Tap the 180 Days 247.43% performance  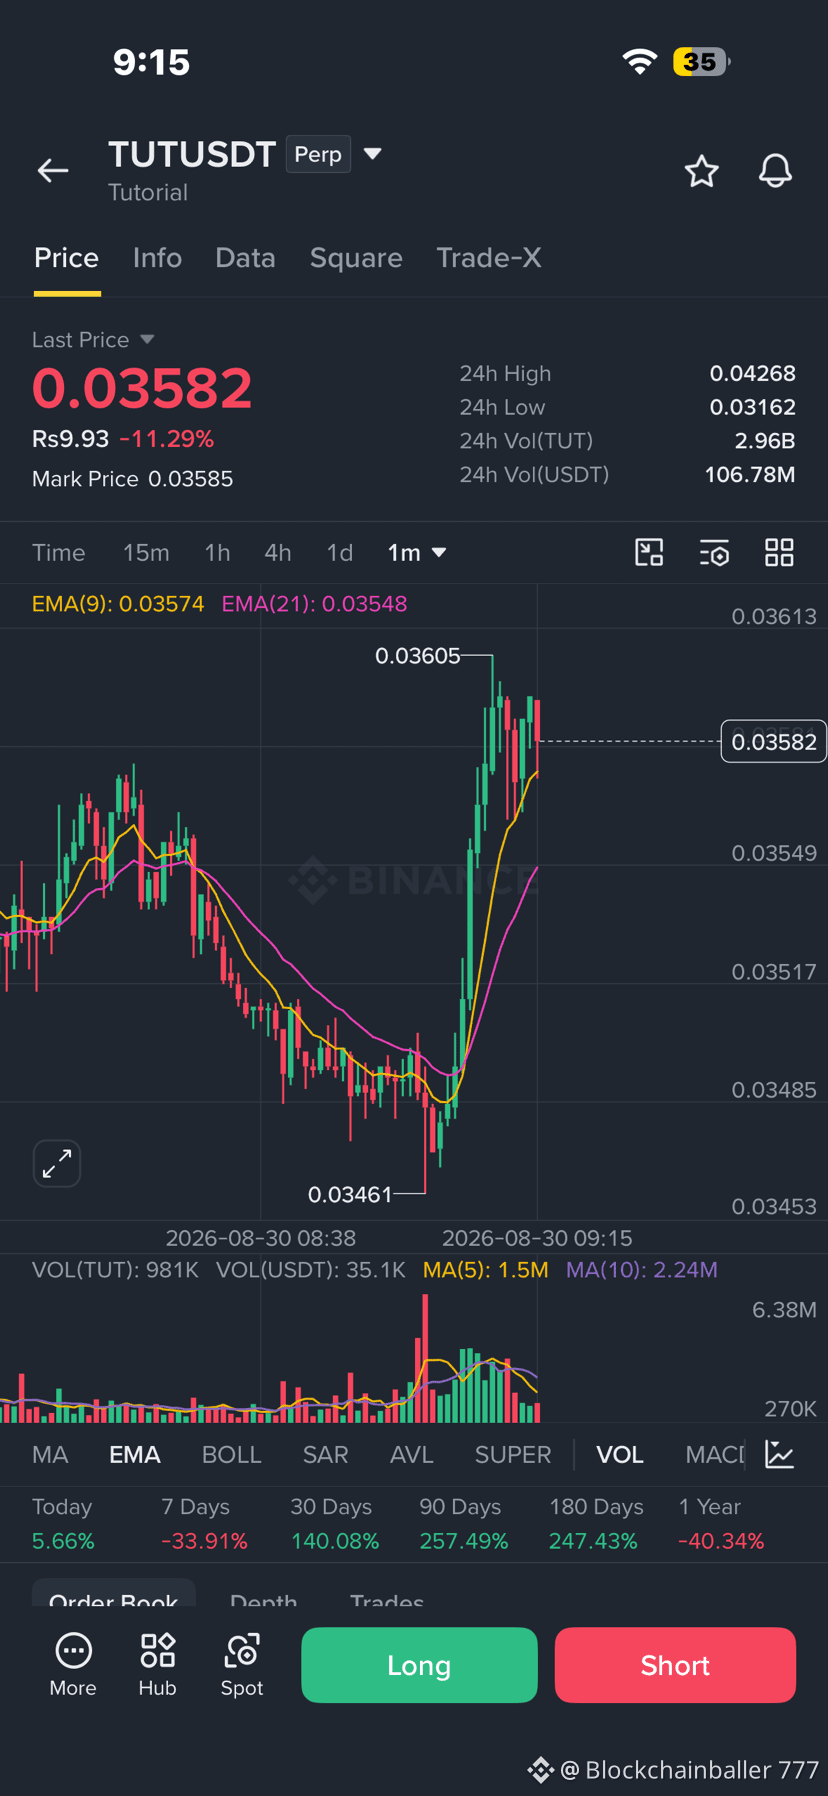point(594,1524)
